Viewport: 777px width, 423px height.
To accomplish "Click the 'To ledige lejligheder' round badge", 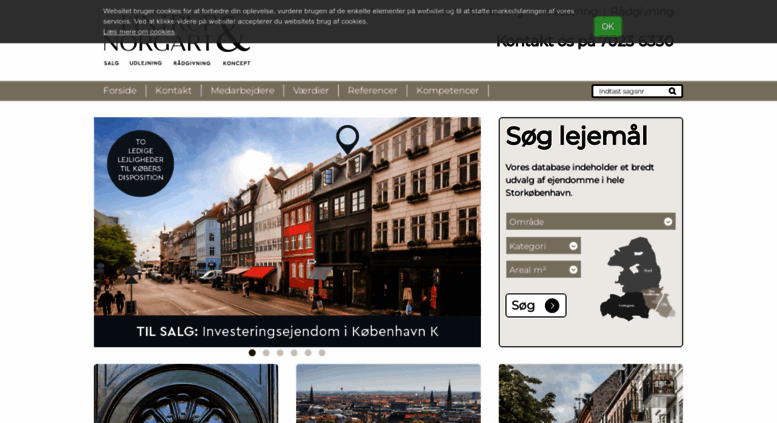I will pos(141,163).
